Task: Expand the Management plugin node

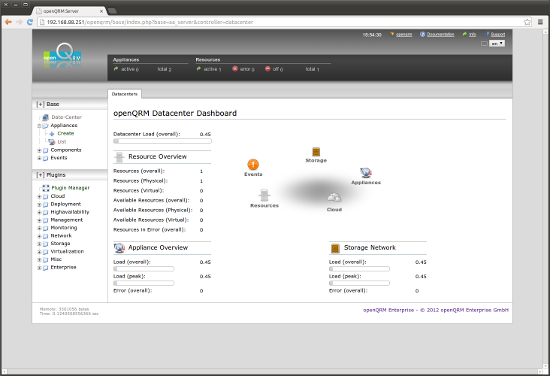Action: (39, 220)
